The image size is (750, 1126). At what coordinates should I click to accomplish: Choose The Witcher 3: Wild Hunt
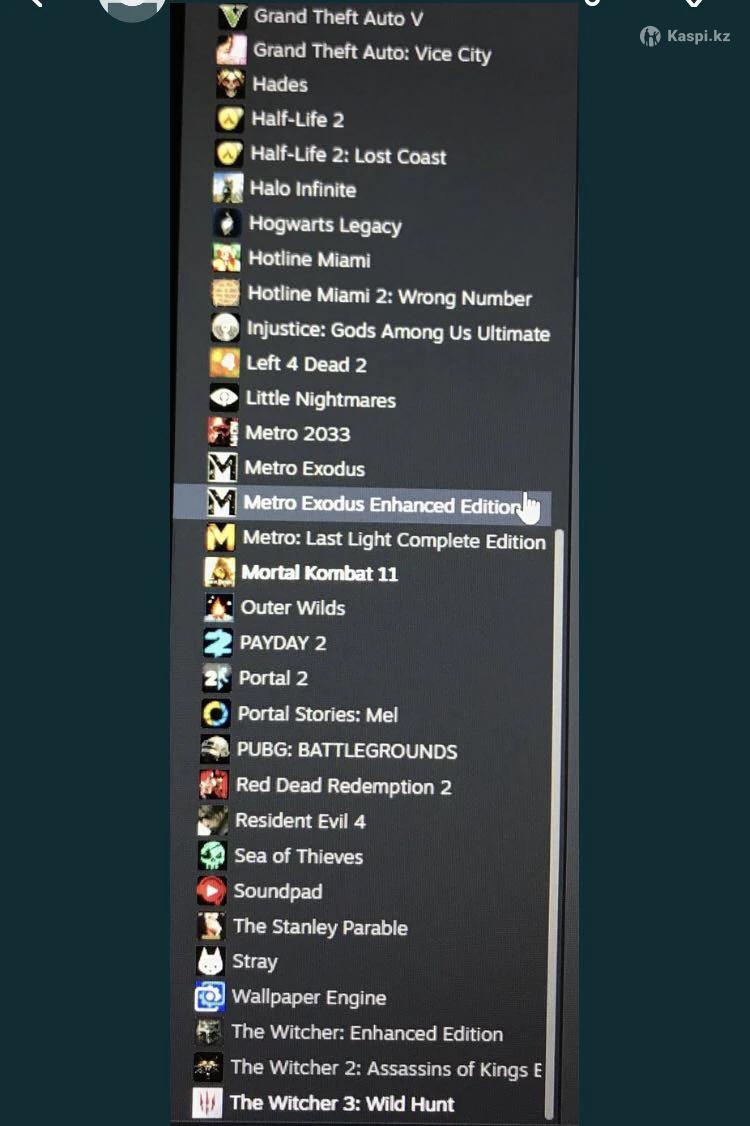click(342, 1103)
